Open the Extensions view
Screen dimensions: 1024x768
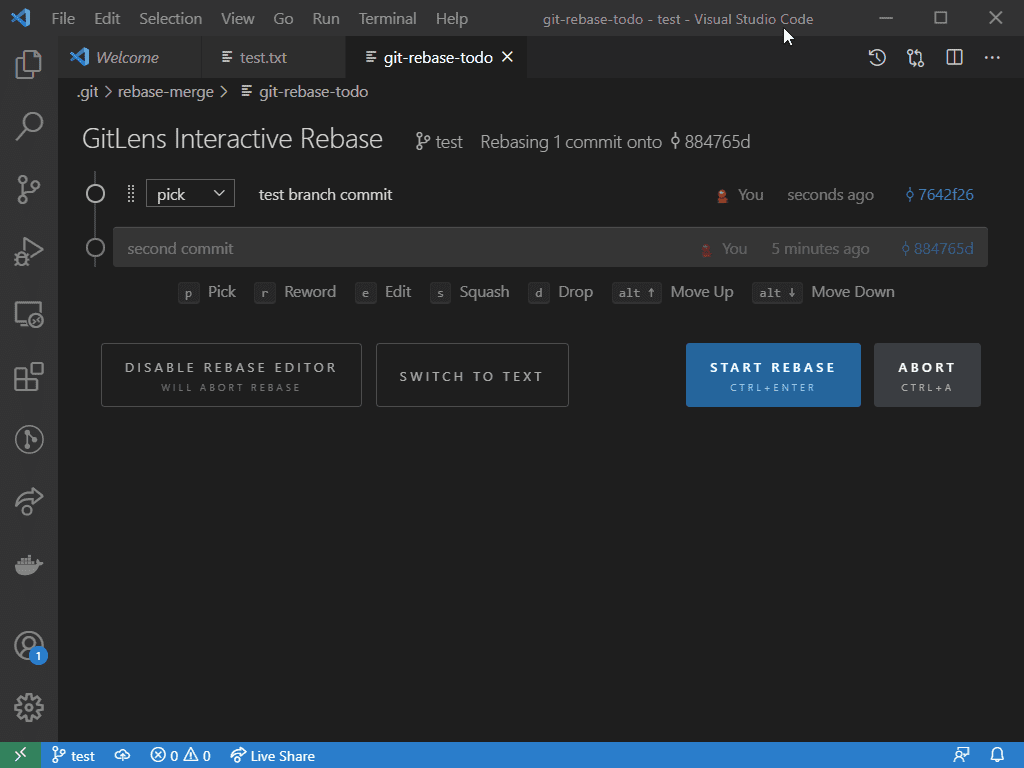pos(28,377)
